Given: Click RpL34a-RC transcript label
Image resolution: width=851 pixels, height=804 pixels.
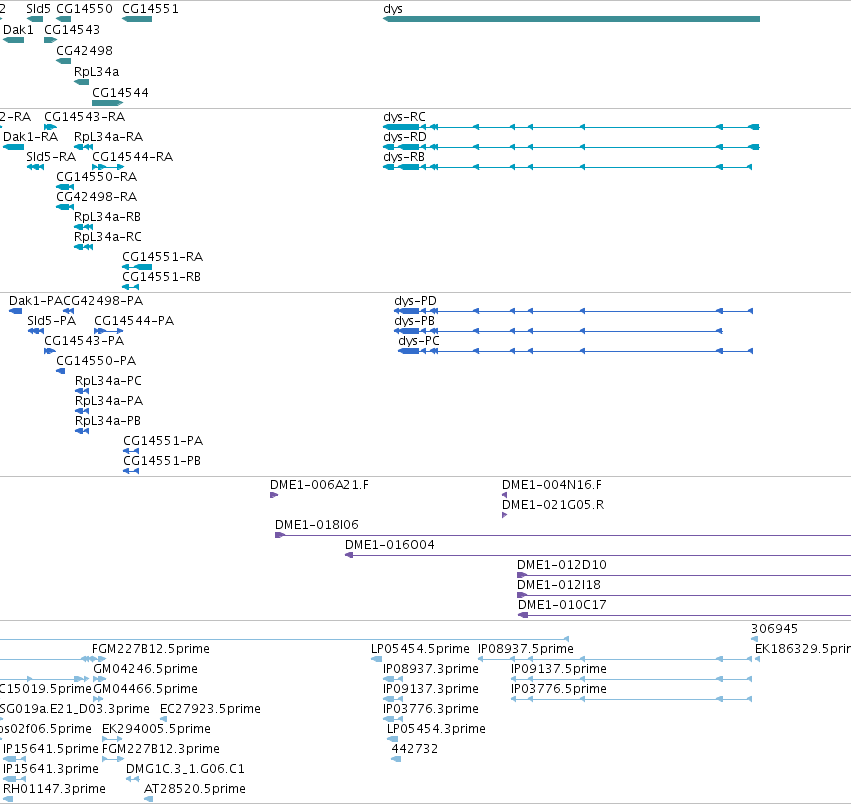Looking at the screenshot, I should click(x=107, y=237).
